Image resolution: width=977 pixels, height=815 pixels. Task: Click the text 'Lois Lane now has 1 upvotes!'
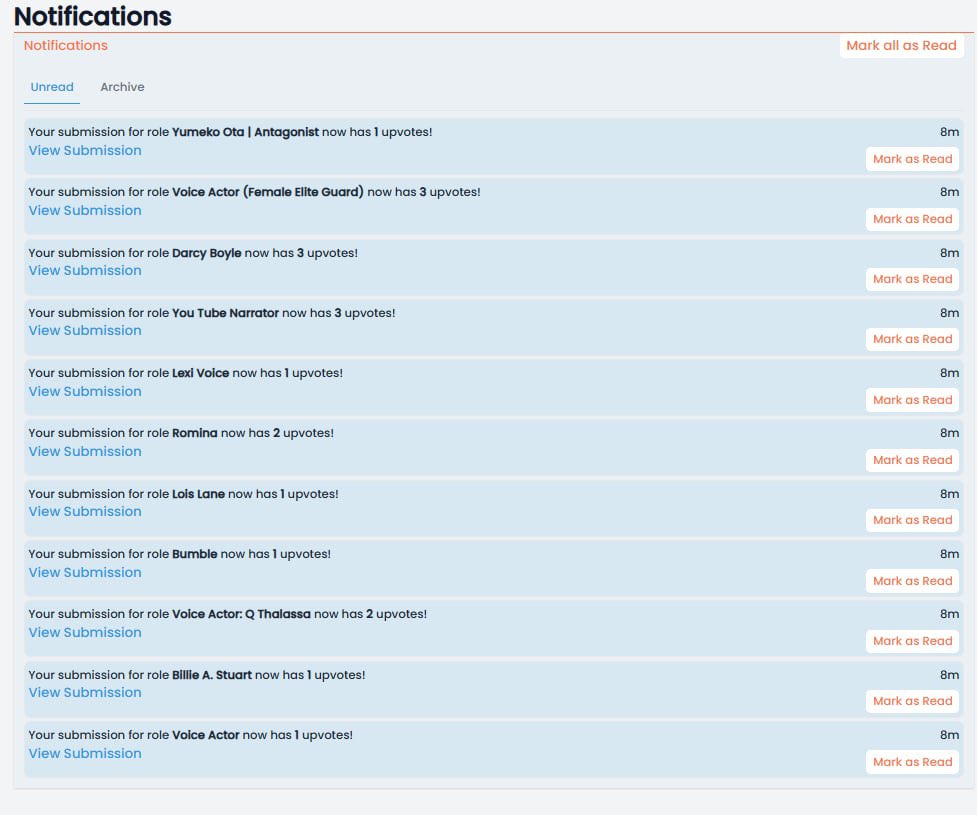(255, 494)
